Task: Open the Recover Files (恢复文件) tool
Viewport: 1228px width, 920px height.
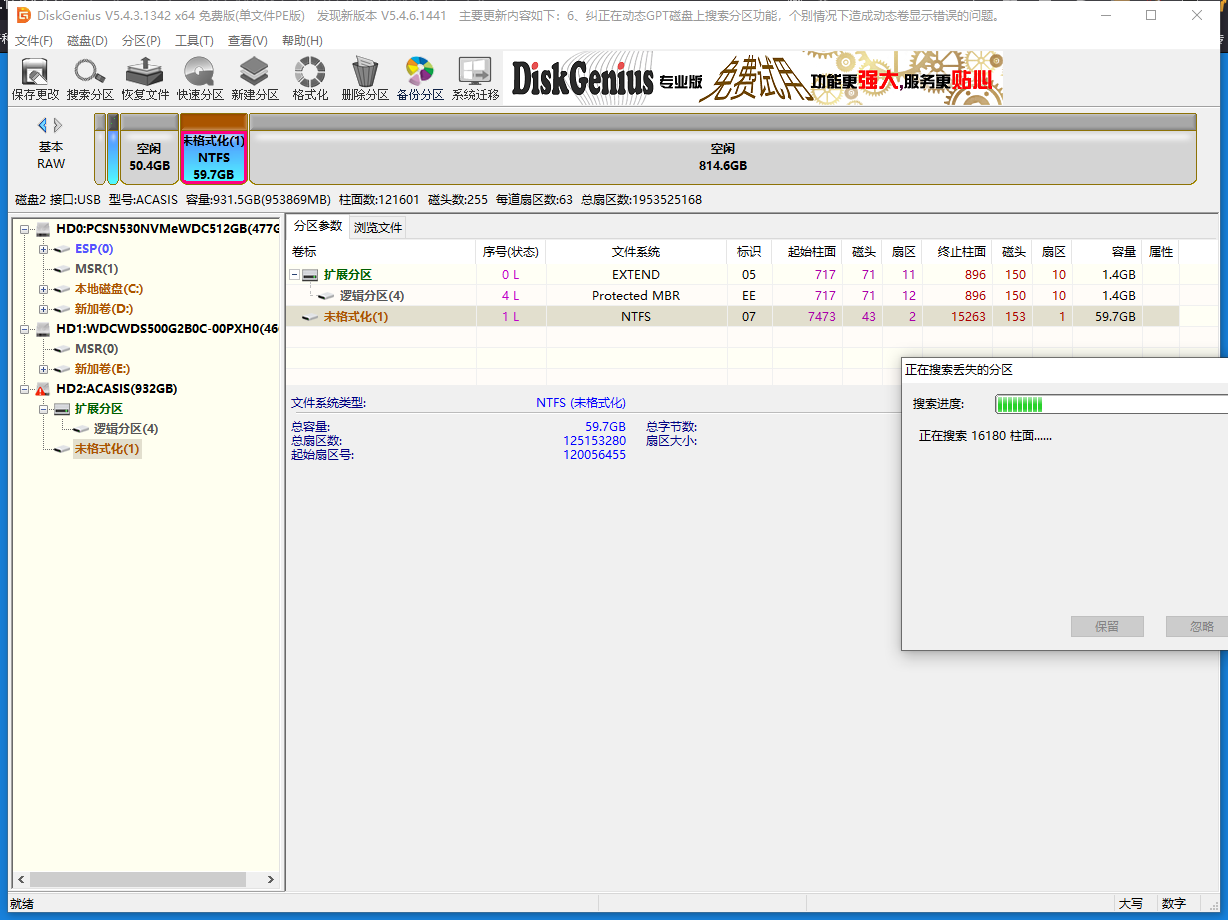Action: click(145, 79)
